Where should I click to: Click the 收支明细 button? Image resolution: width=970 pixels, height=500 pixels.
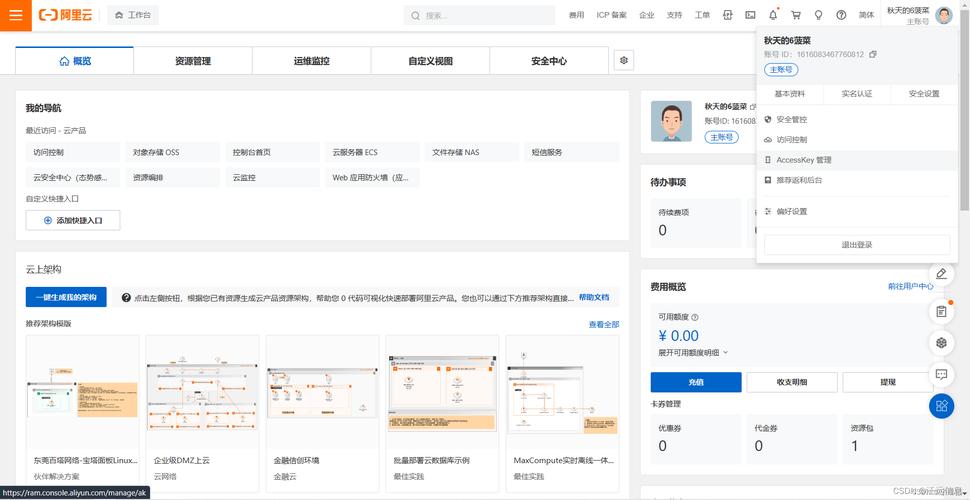792,382
